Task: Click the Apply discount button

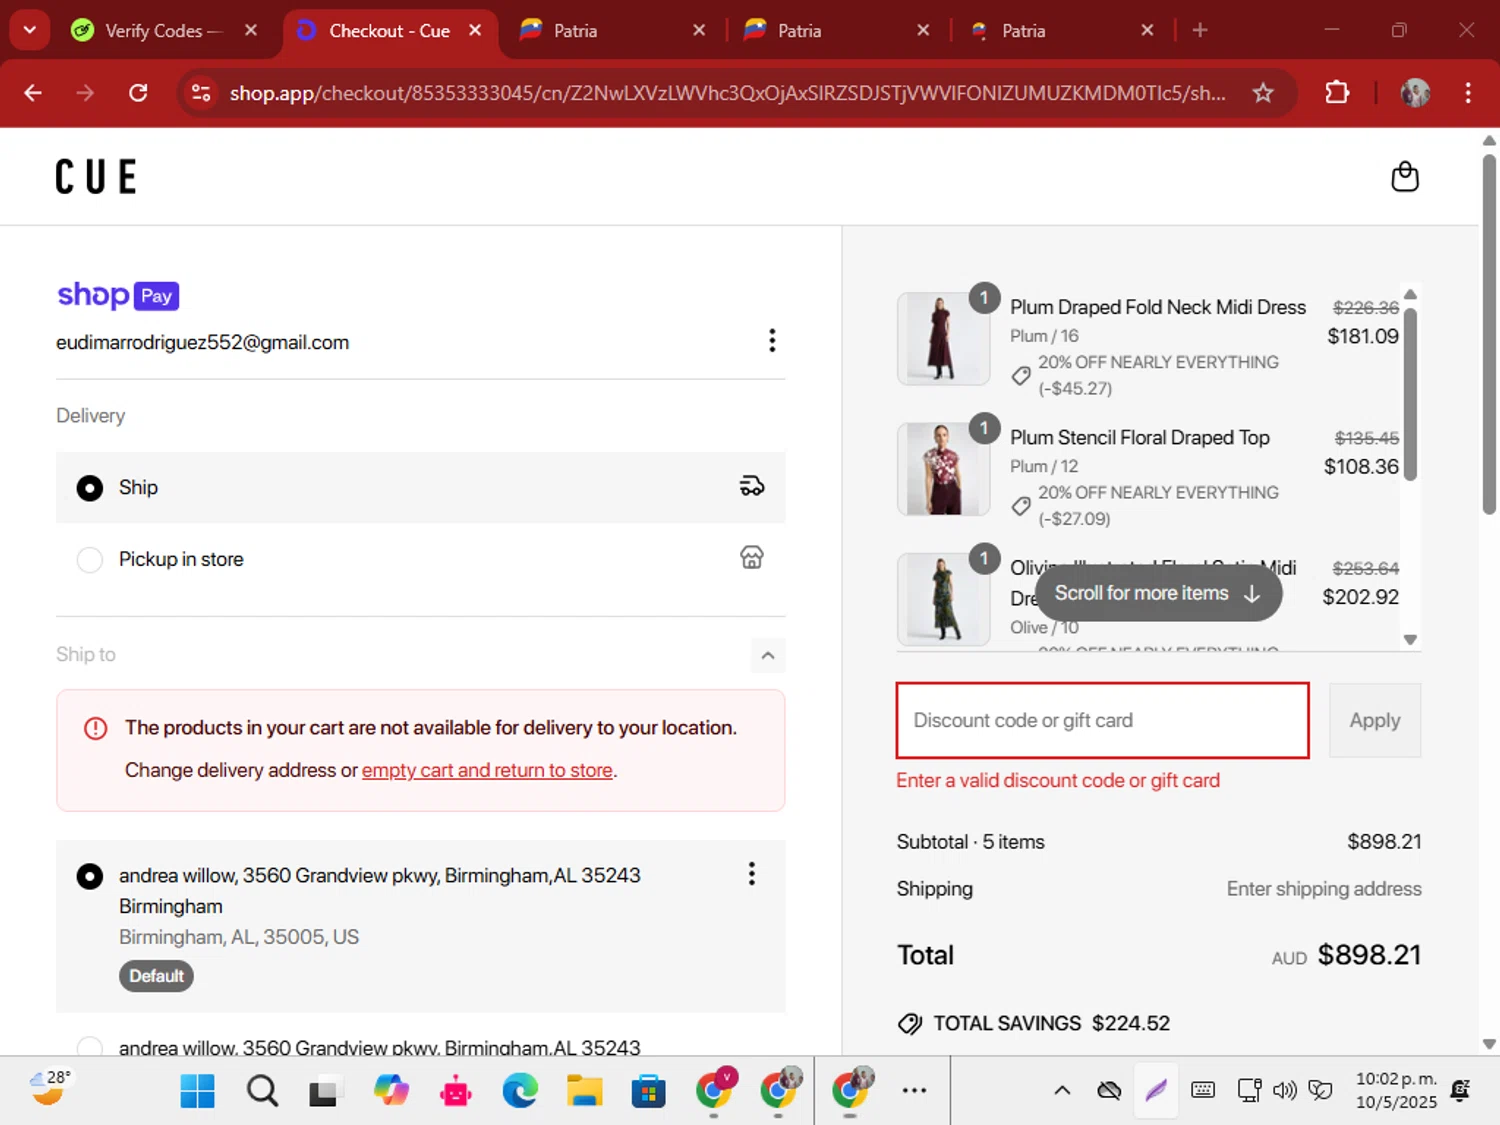Action: coord(1374,720)
